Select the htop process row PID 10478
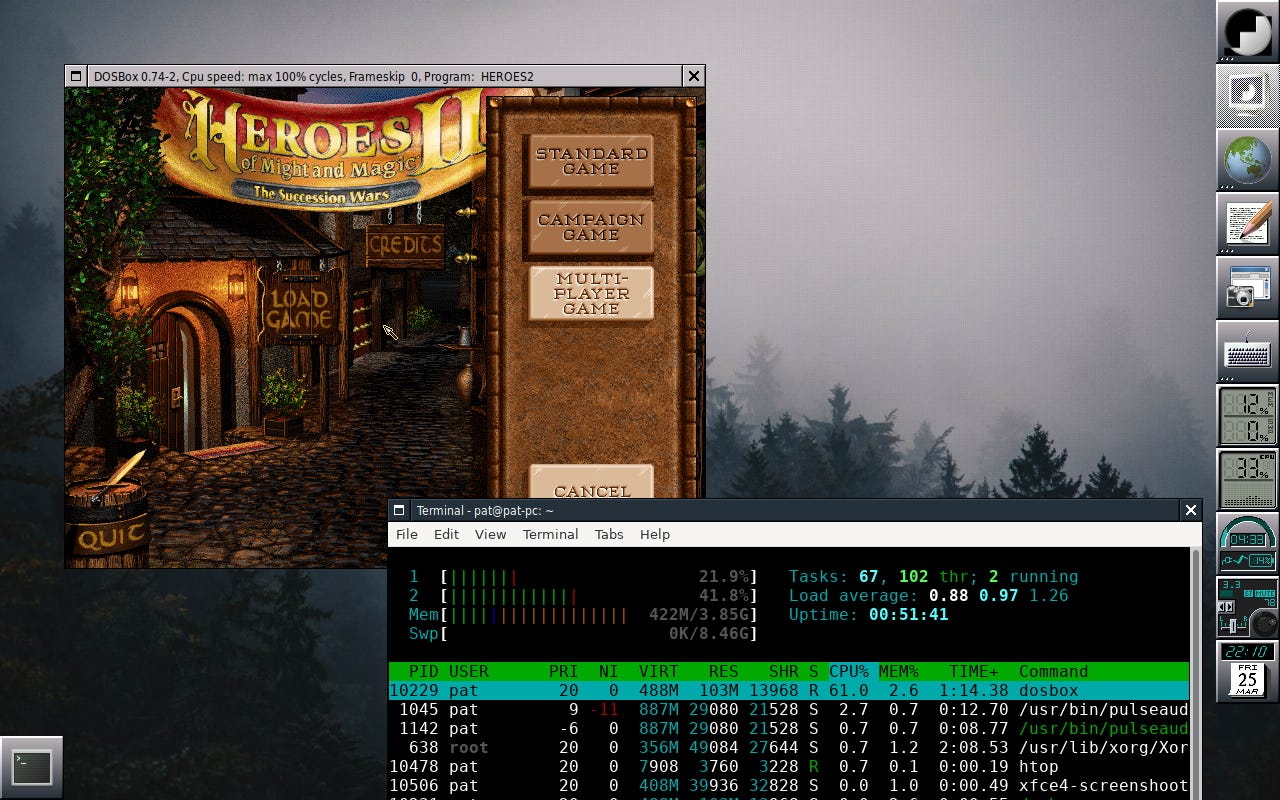Screen dimensions: 1280x800 pyautogui.click(x=789, y=766)
